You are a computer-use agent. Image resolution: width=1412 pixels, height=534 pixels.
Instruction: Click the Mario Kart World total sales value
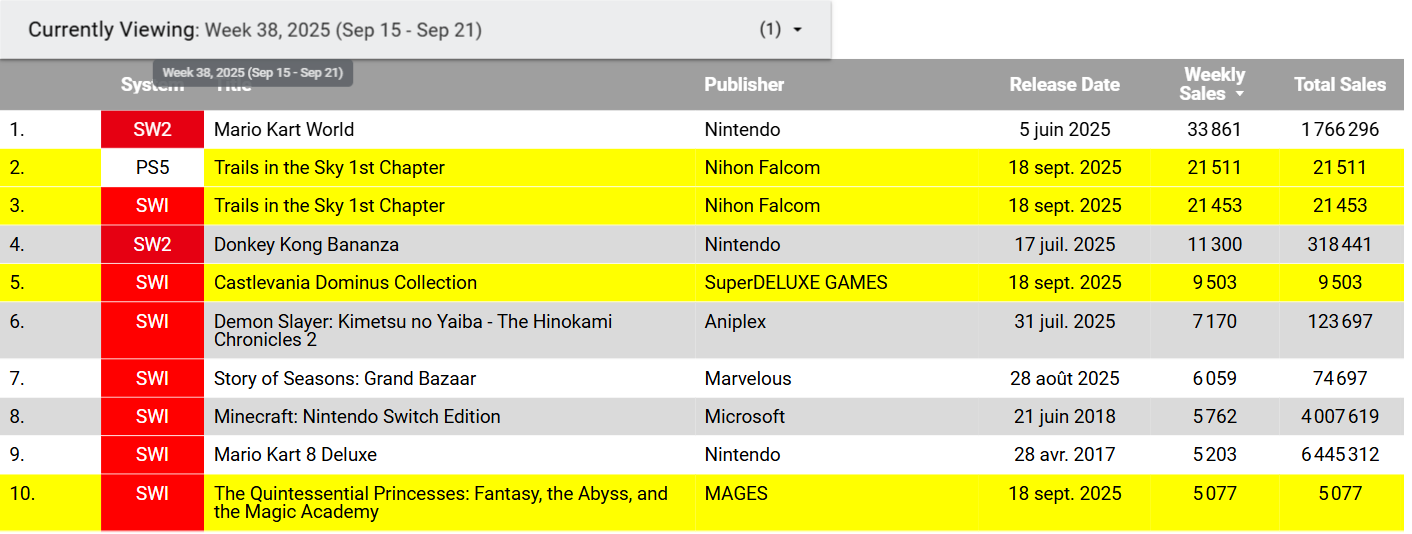pos(1342,130)
